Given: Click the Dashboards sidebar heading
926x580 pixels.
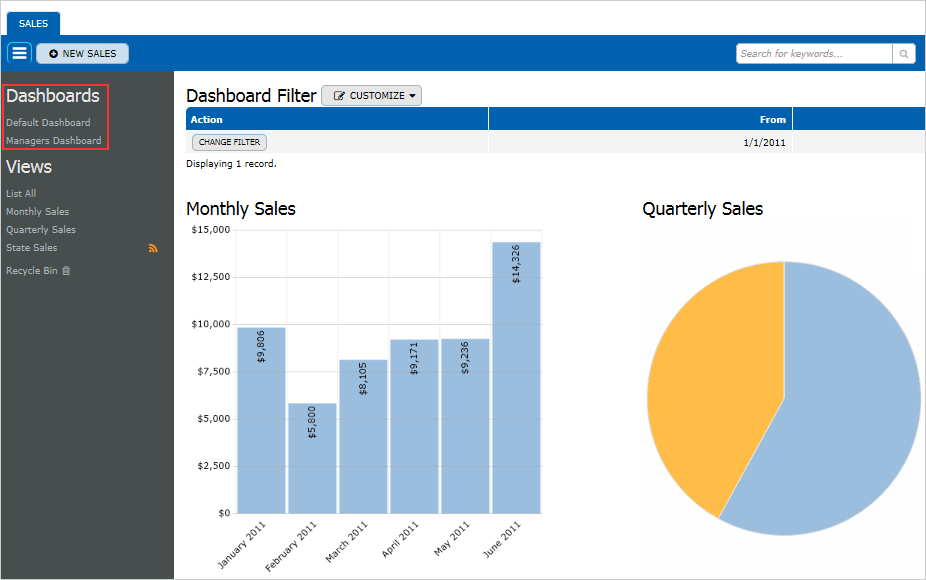Looking at the screenshot, I should tap(53, 96).
